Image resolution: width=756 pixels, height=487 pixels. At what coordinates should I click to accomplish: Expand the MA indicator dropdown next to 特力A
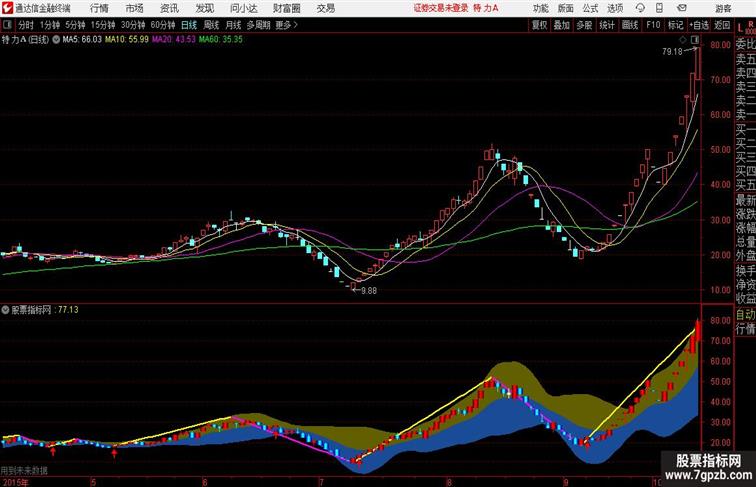[56, 40]
